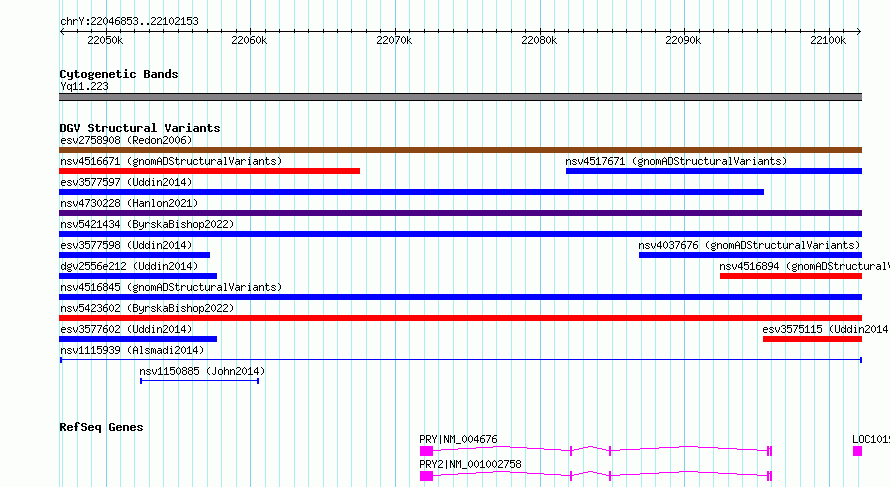Open the nsv4516894 label text

point(804,266)
